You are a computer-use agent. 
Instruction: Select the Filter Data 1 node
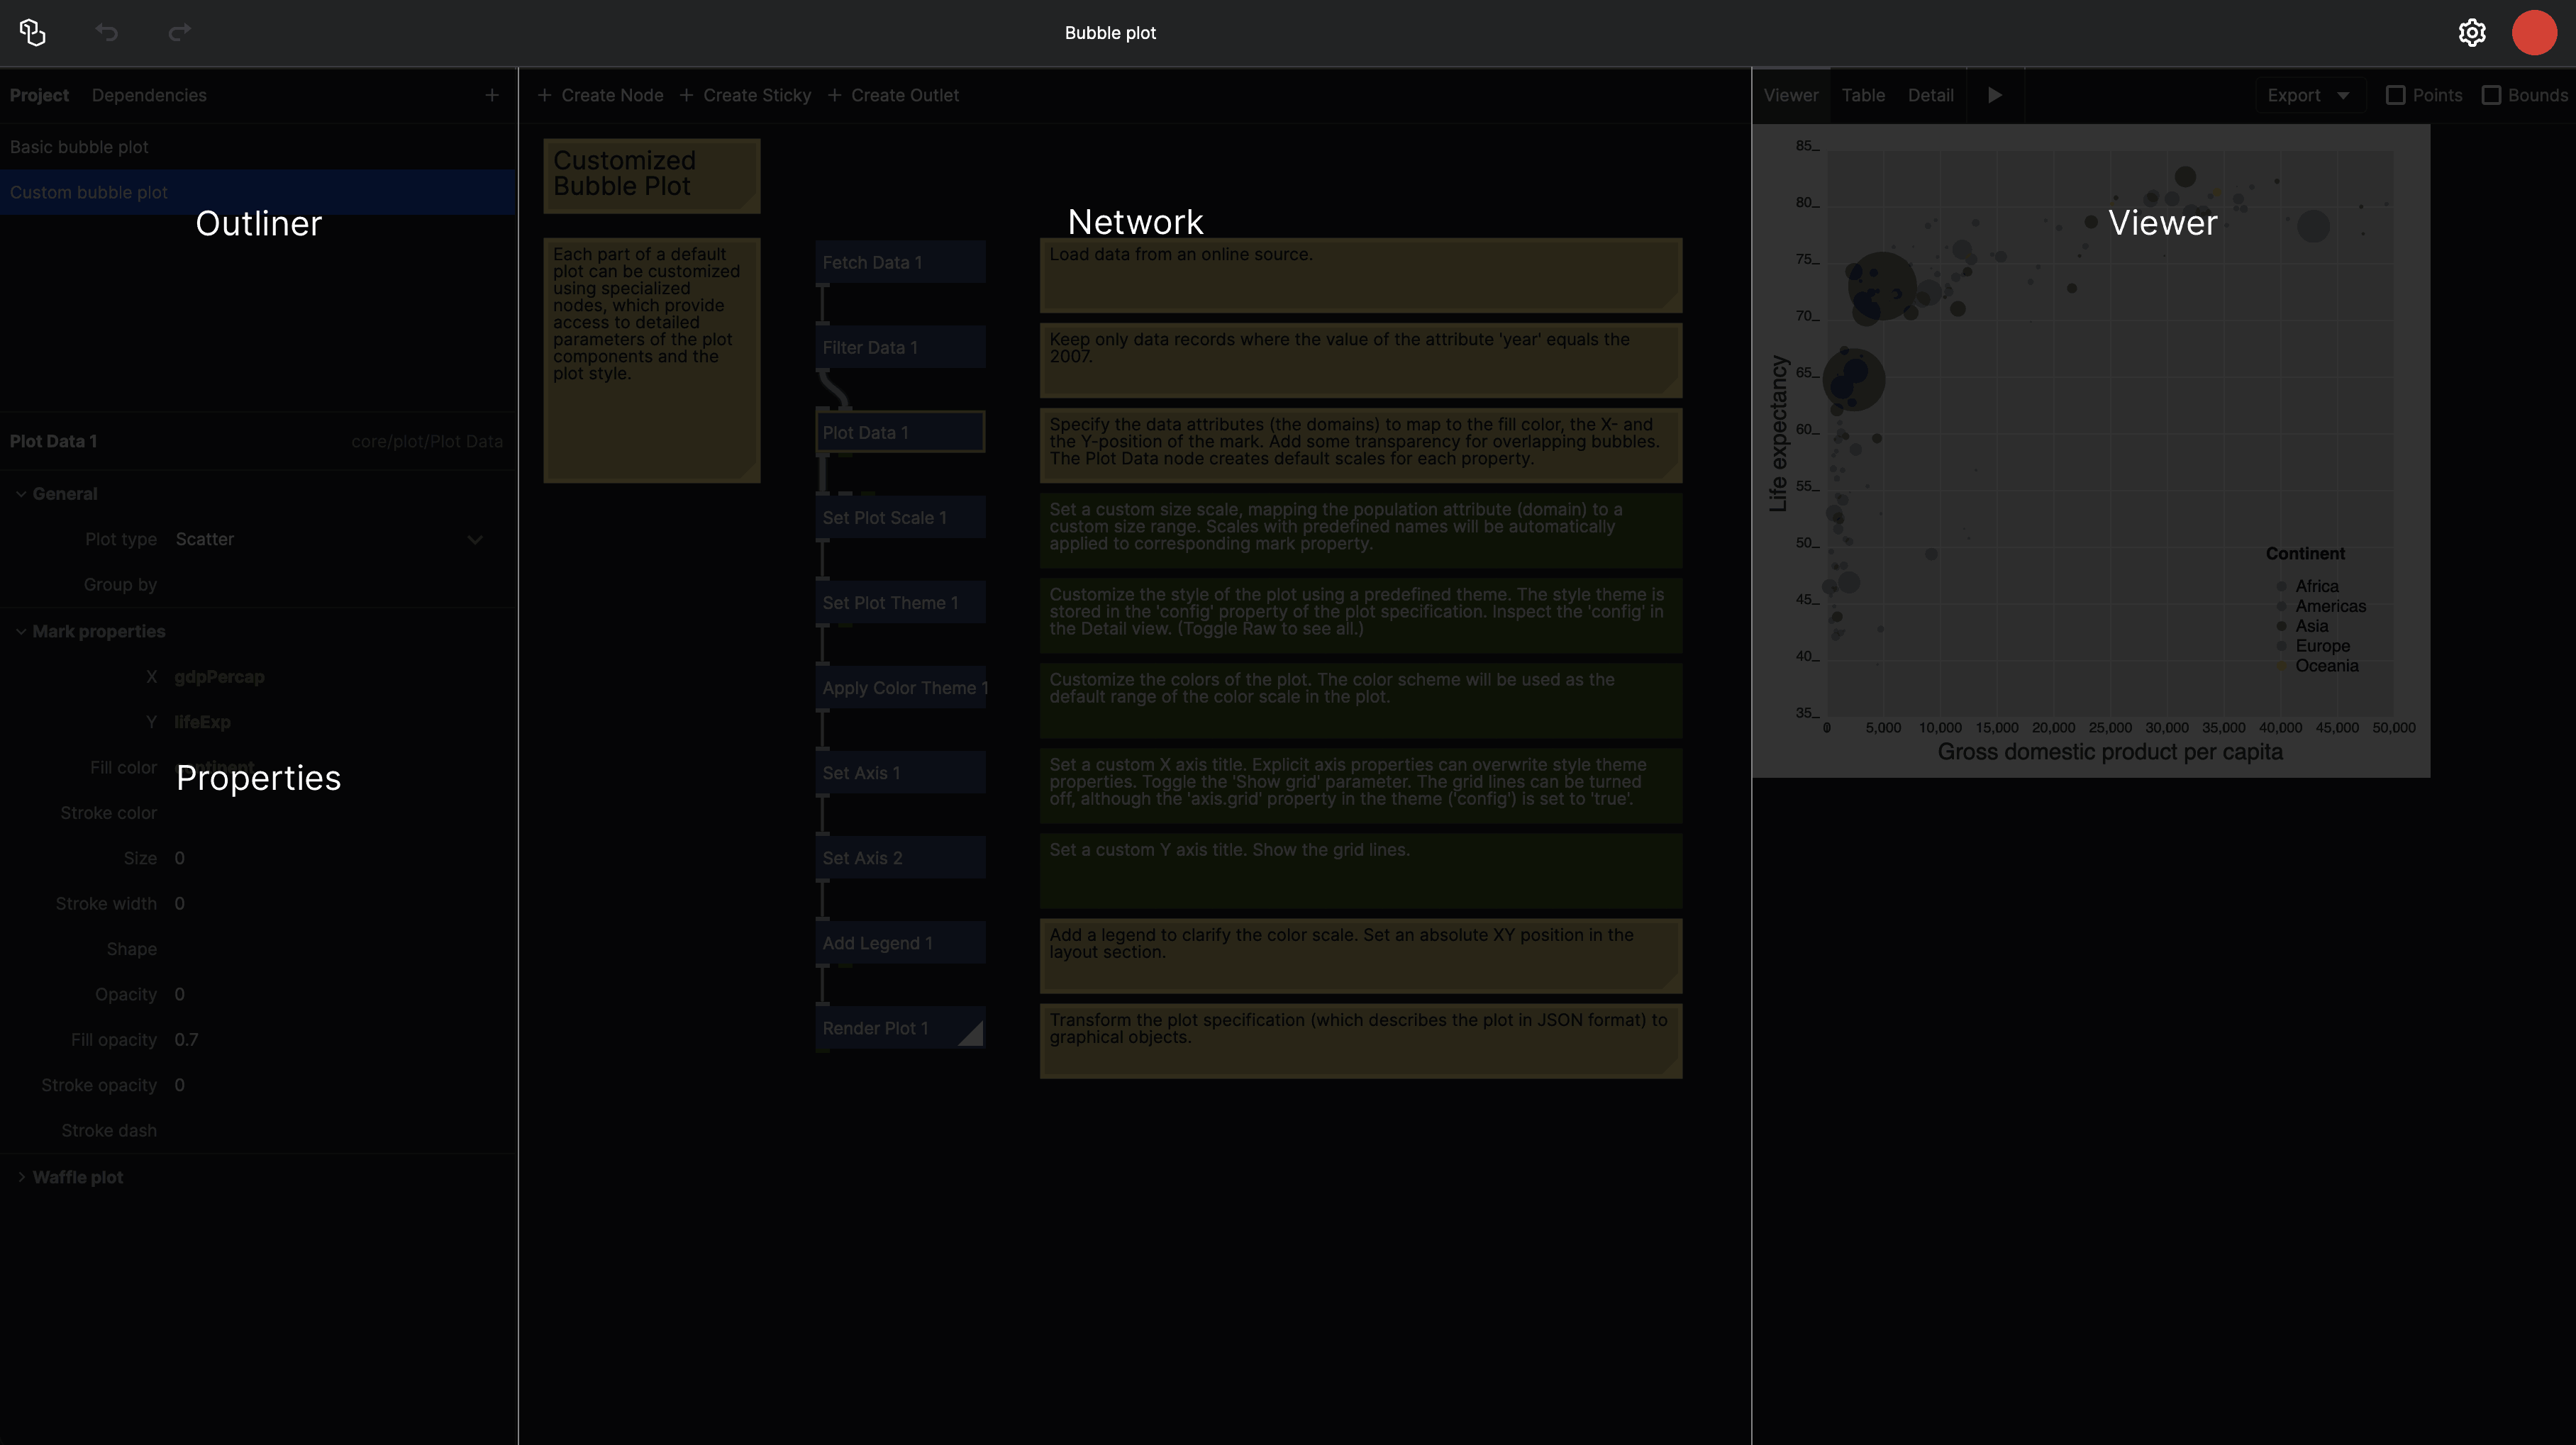tap(900, 347)
